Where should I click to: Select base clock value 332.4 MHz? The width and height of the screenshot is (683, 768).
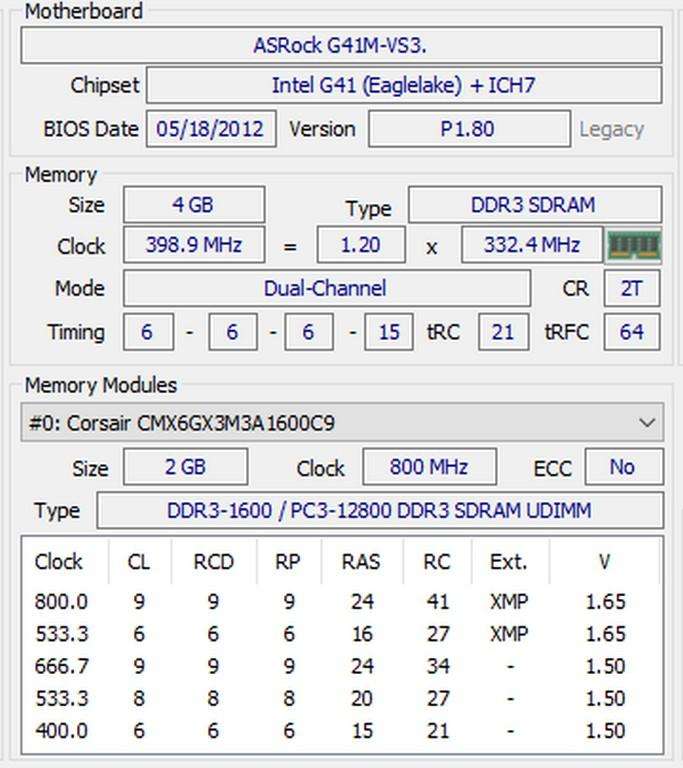(532, 245)
